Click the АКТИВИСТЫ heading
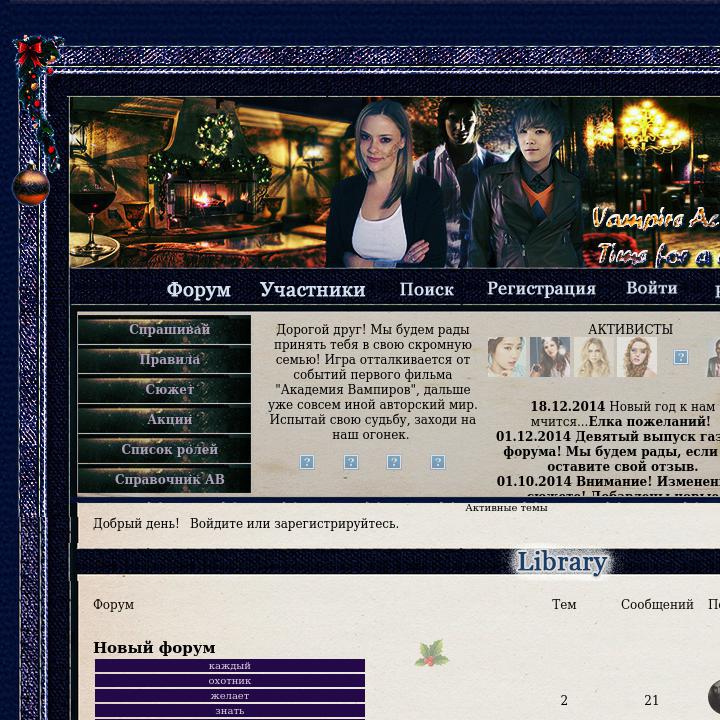Screen dimensions: 720x720 pyautogui.click(x=630, y=329)
